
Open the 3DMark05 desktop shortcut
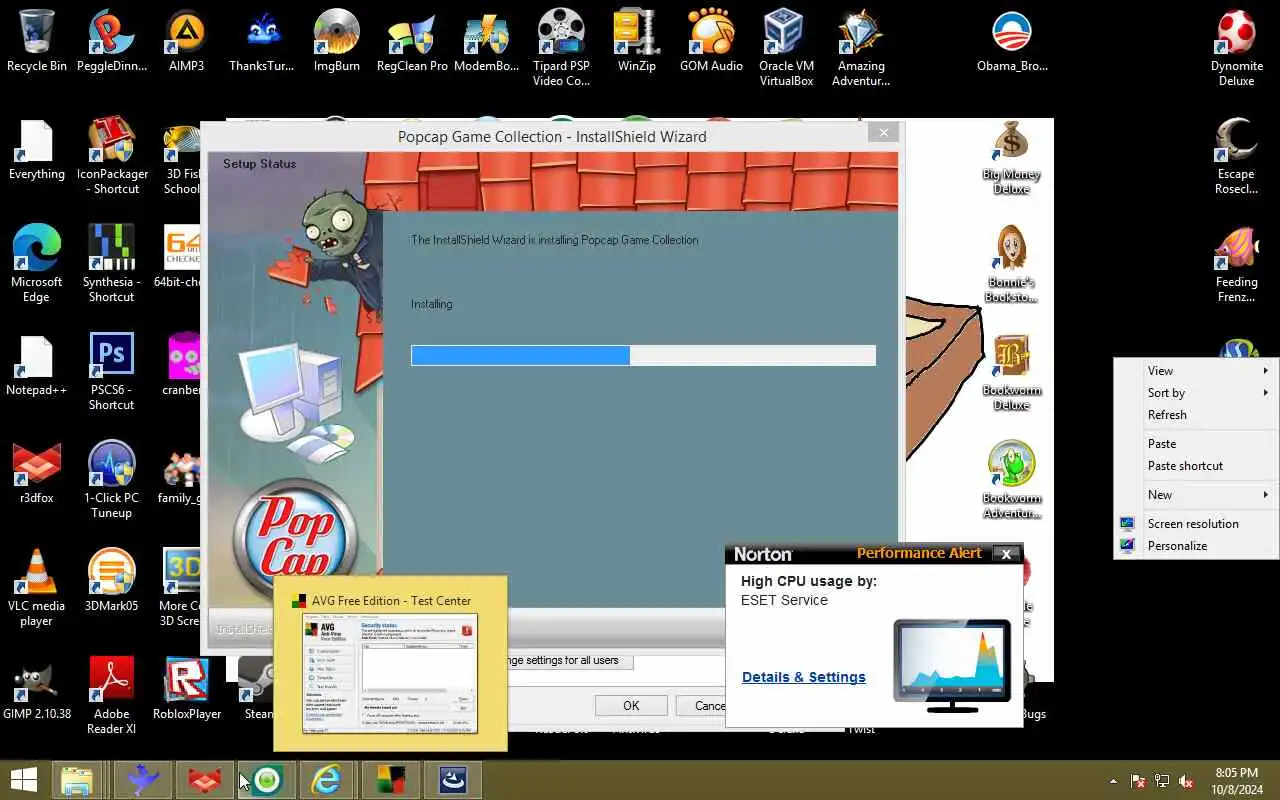click(111, 580)
